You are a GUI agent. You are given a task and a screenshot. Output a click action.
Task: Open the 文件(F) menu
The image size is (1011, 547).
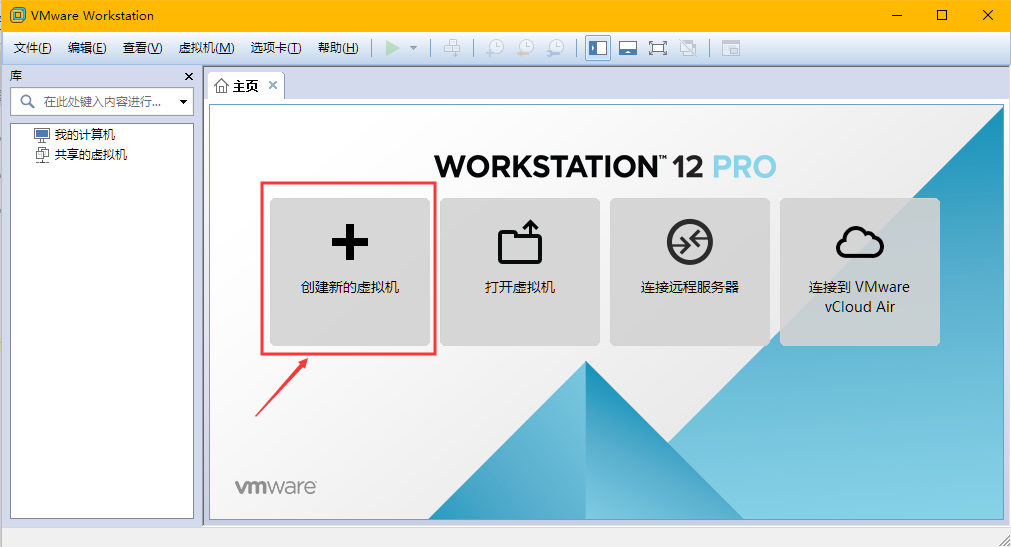coord(33,48)
